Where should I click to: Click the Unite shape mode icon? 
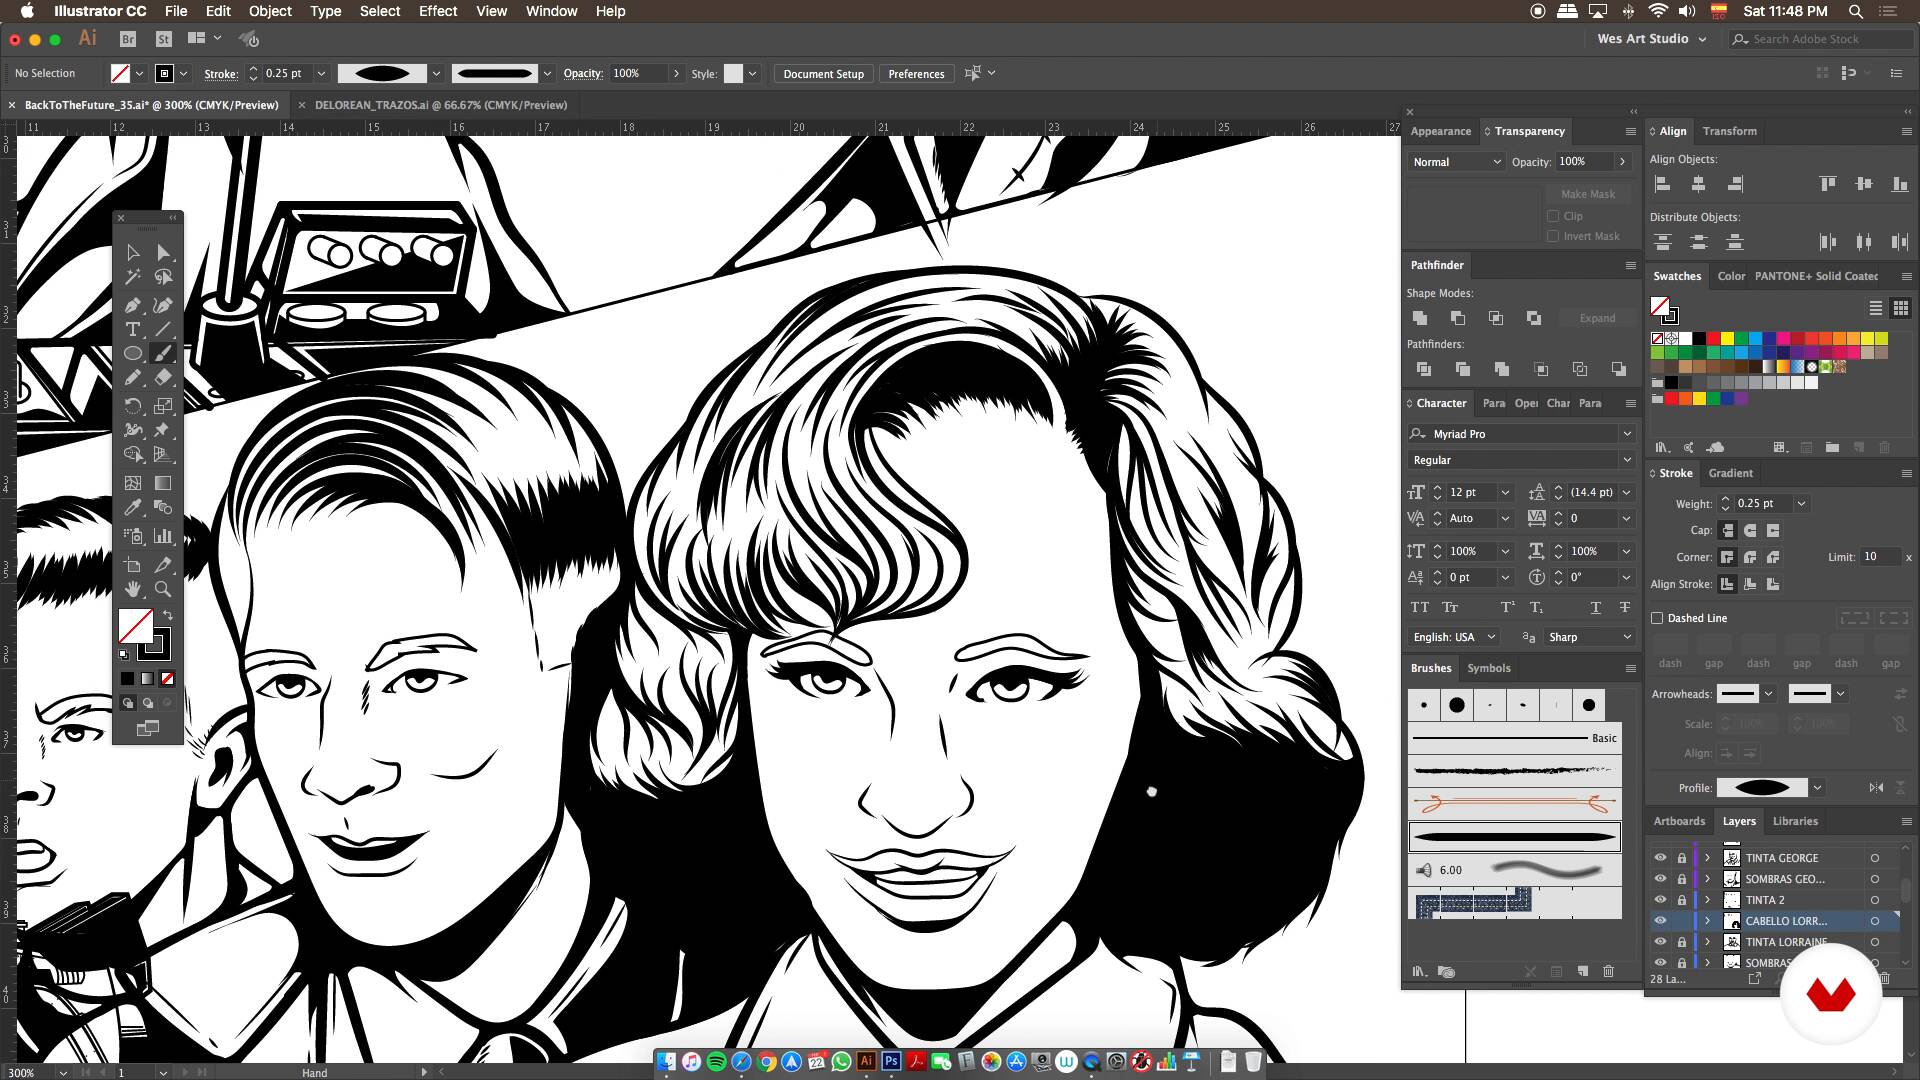pos(1419,318)
